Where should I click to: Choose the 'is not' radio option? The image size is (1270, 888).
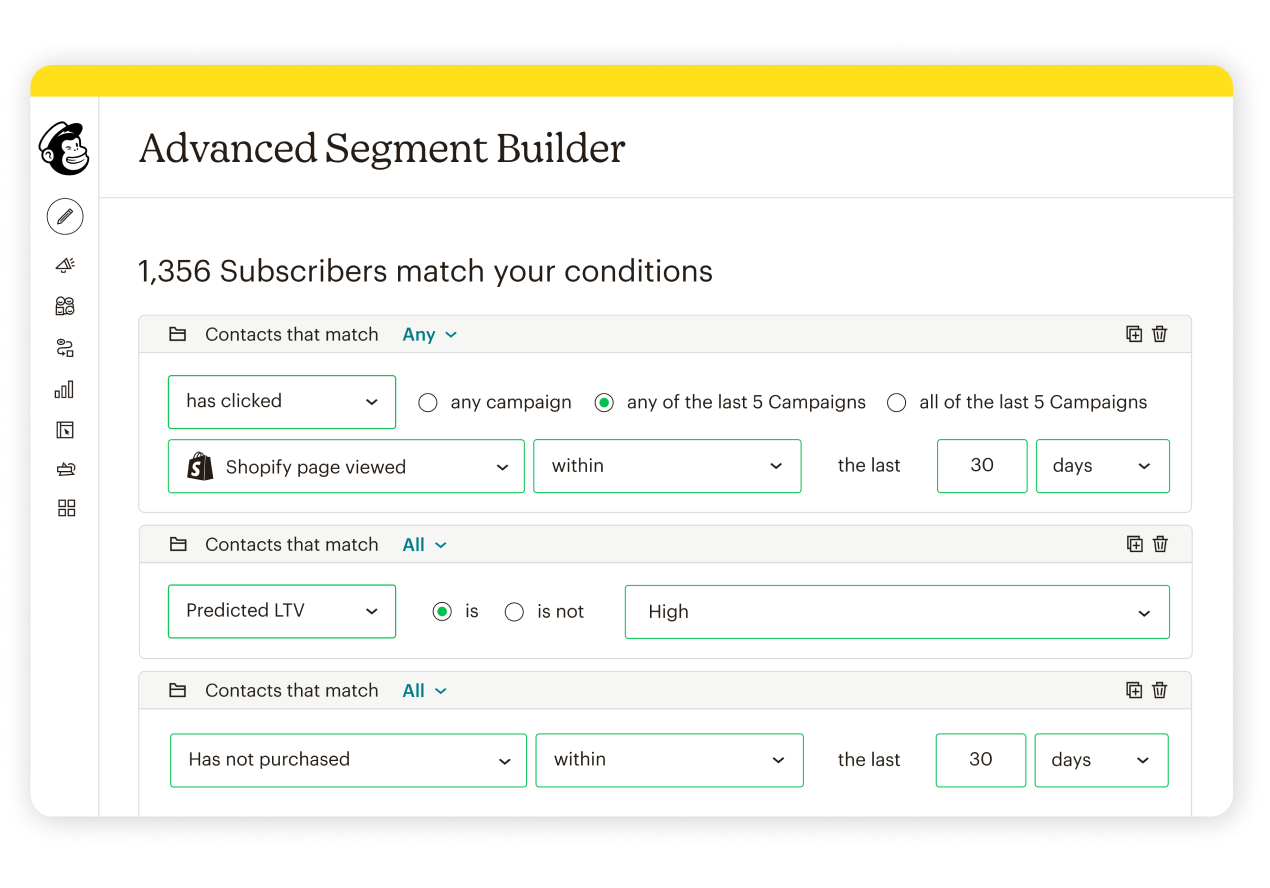(x=514, y=612)
